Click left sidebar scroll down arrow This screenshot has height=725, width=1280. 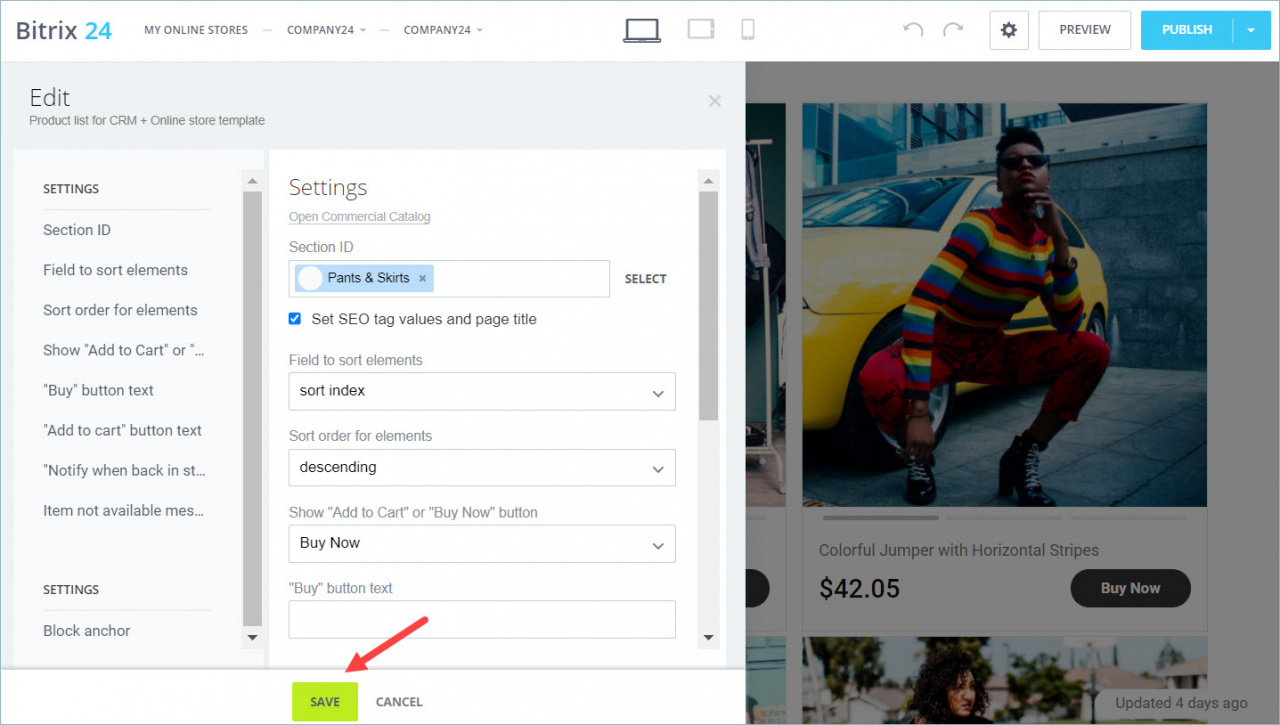pos(253,637)
